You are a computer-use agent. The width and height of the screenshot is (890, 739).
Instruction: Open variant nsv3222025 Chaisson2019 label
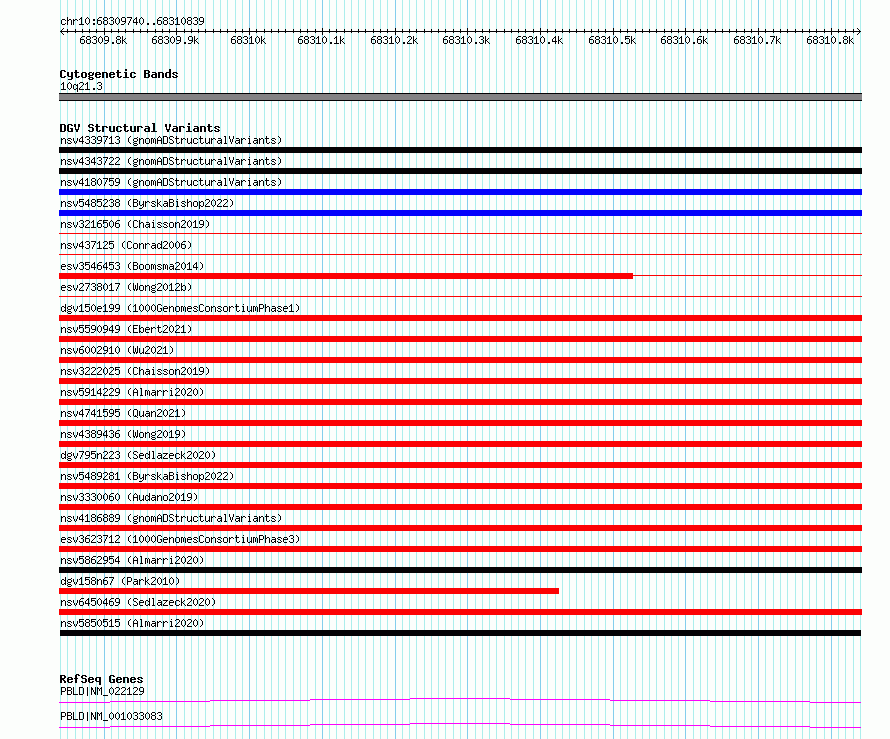pyautogui.click(x=135, y=371)
